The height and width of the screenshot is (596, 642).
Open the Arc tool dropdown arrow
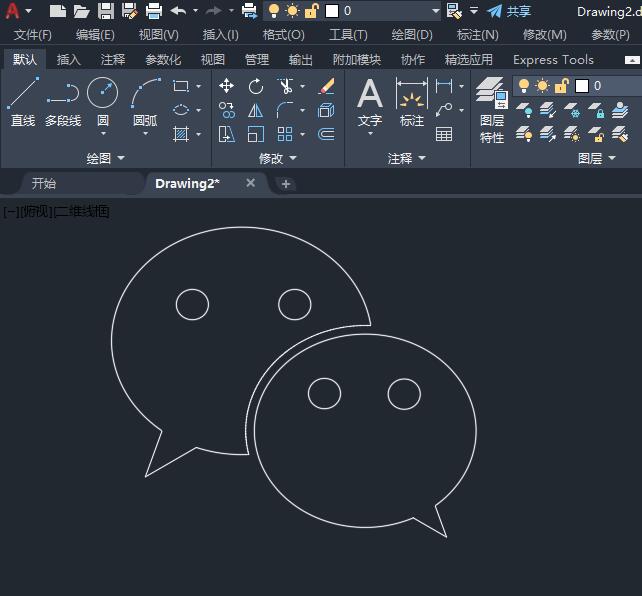coord(145,133)
